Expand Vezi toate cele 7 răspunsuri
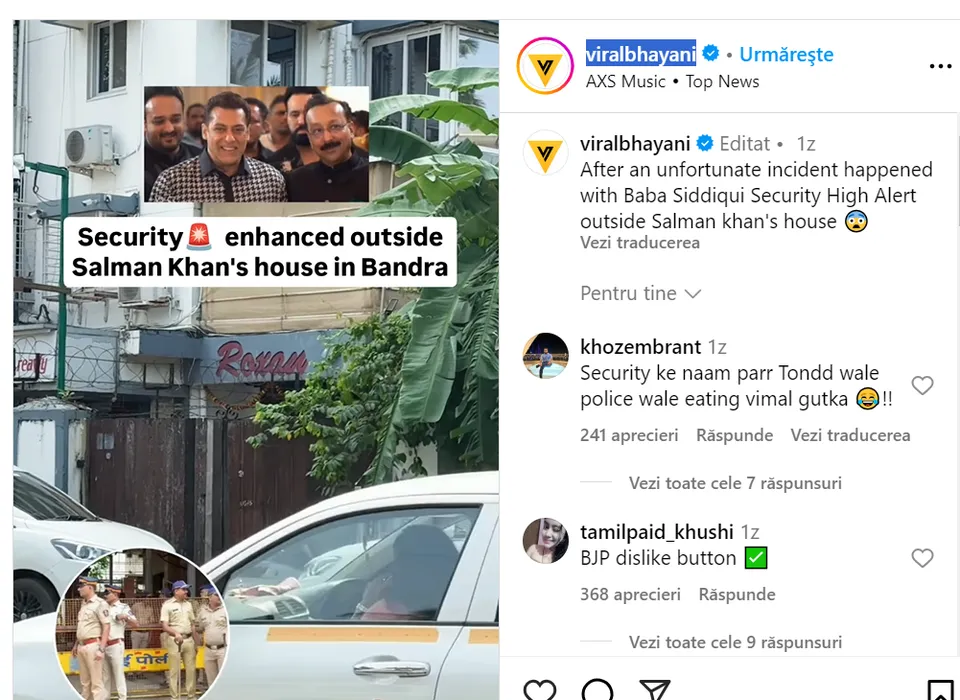Screen dimensions: 960x700 (735, 483)
